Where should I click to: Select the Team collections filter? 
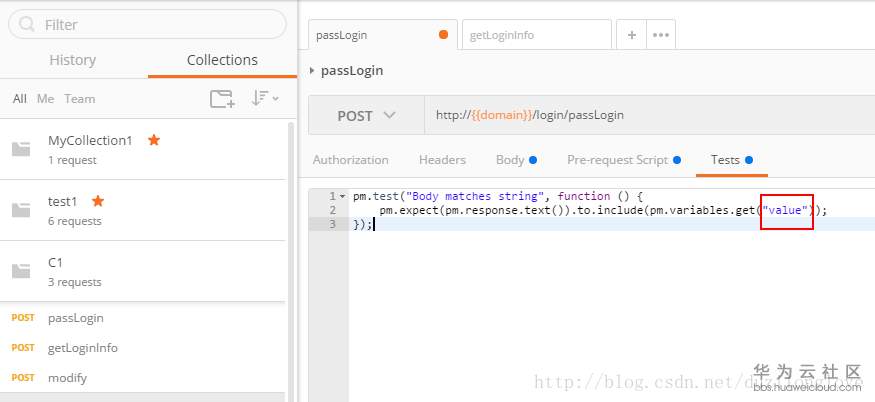coord(80,99)
